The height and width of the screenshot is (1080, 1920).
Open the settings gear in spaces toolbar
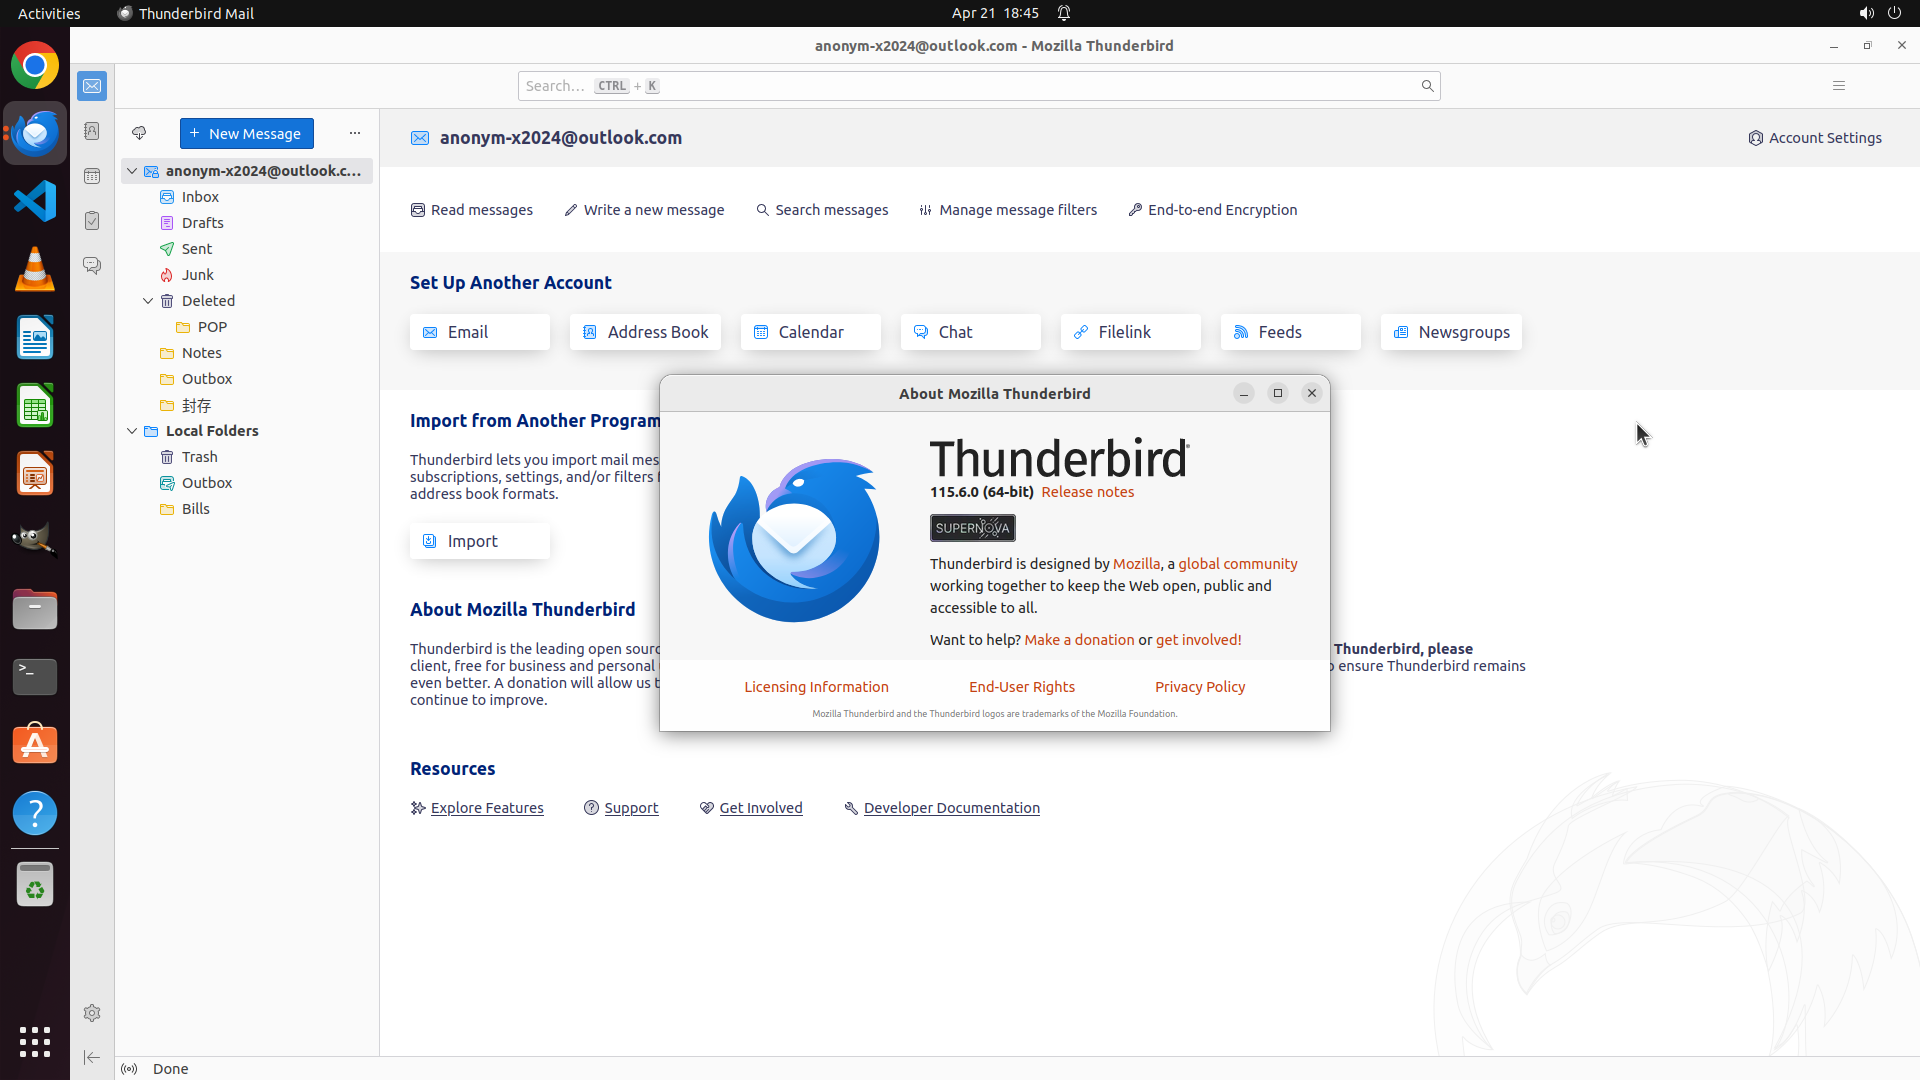coord(92,1013)
